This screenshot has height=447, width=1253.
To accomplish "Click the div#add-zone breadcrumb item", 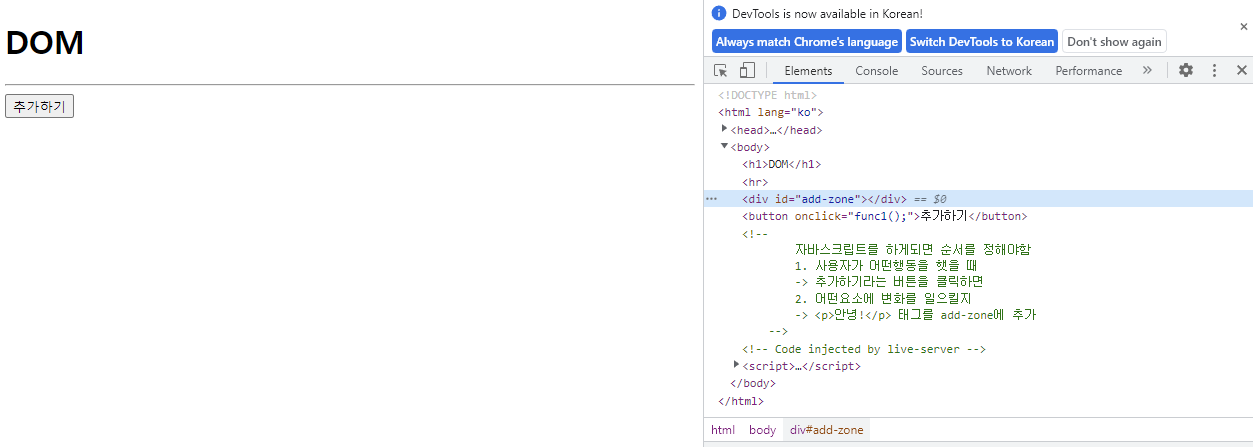I will tap(827, 430).
